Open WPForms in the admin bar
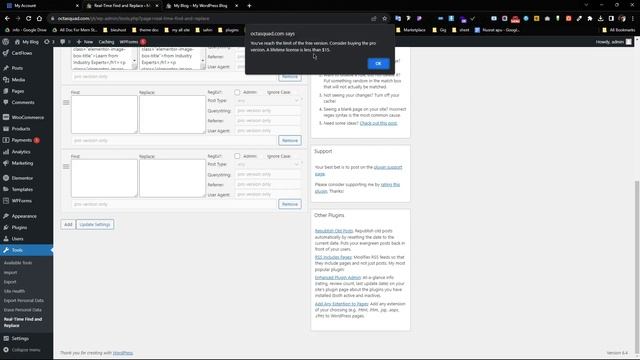This screenshot has height=360, width=640. (x=132, y=42)
